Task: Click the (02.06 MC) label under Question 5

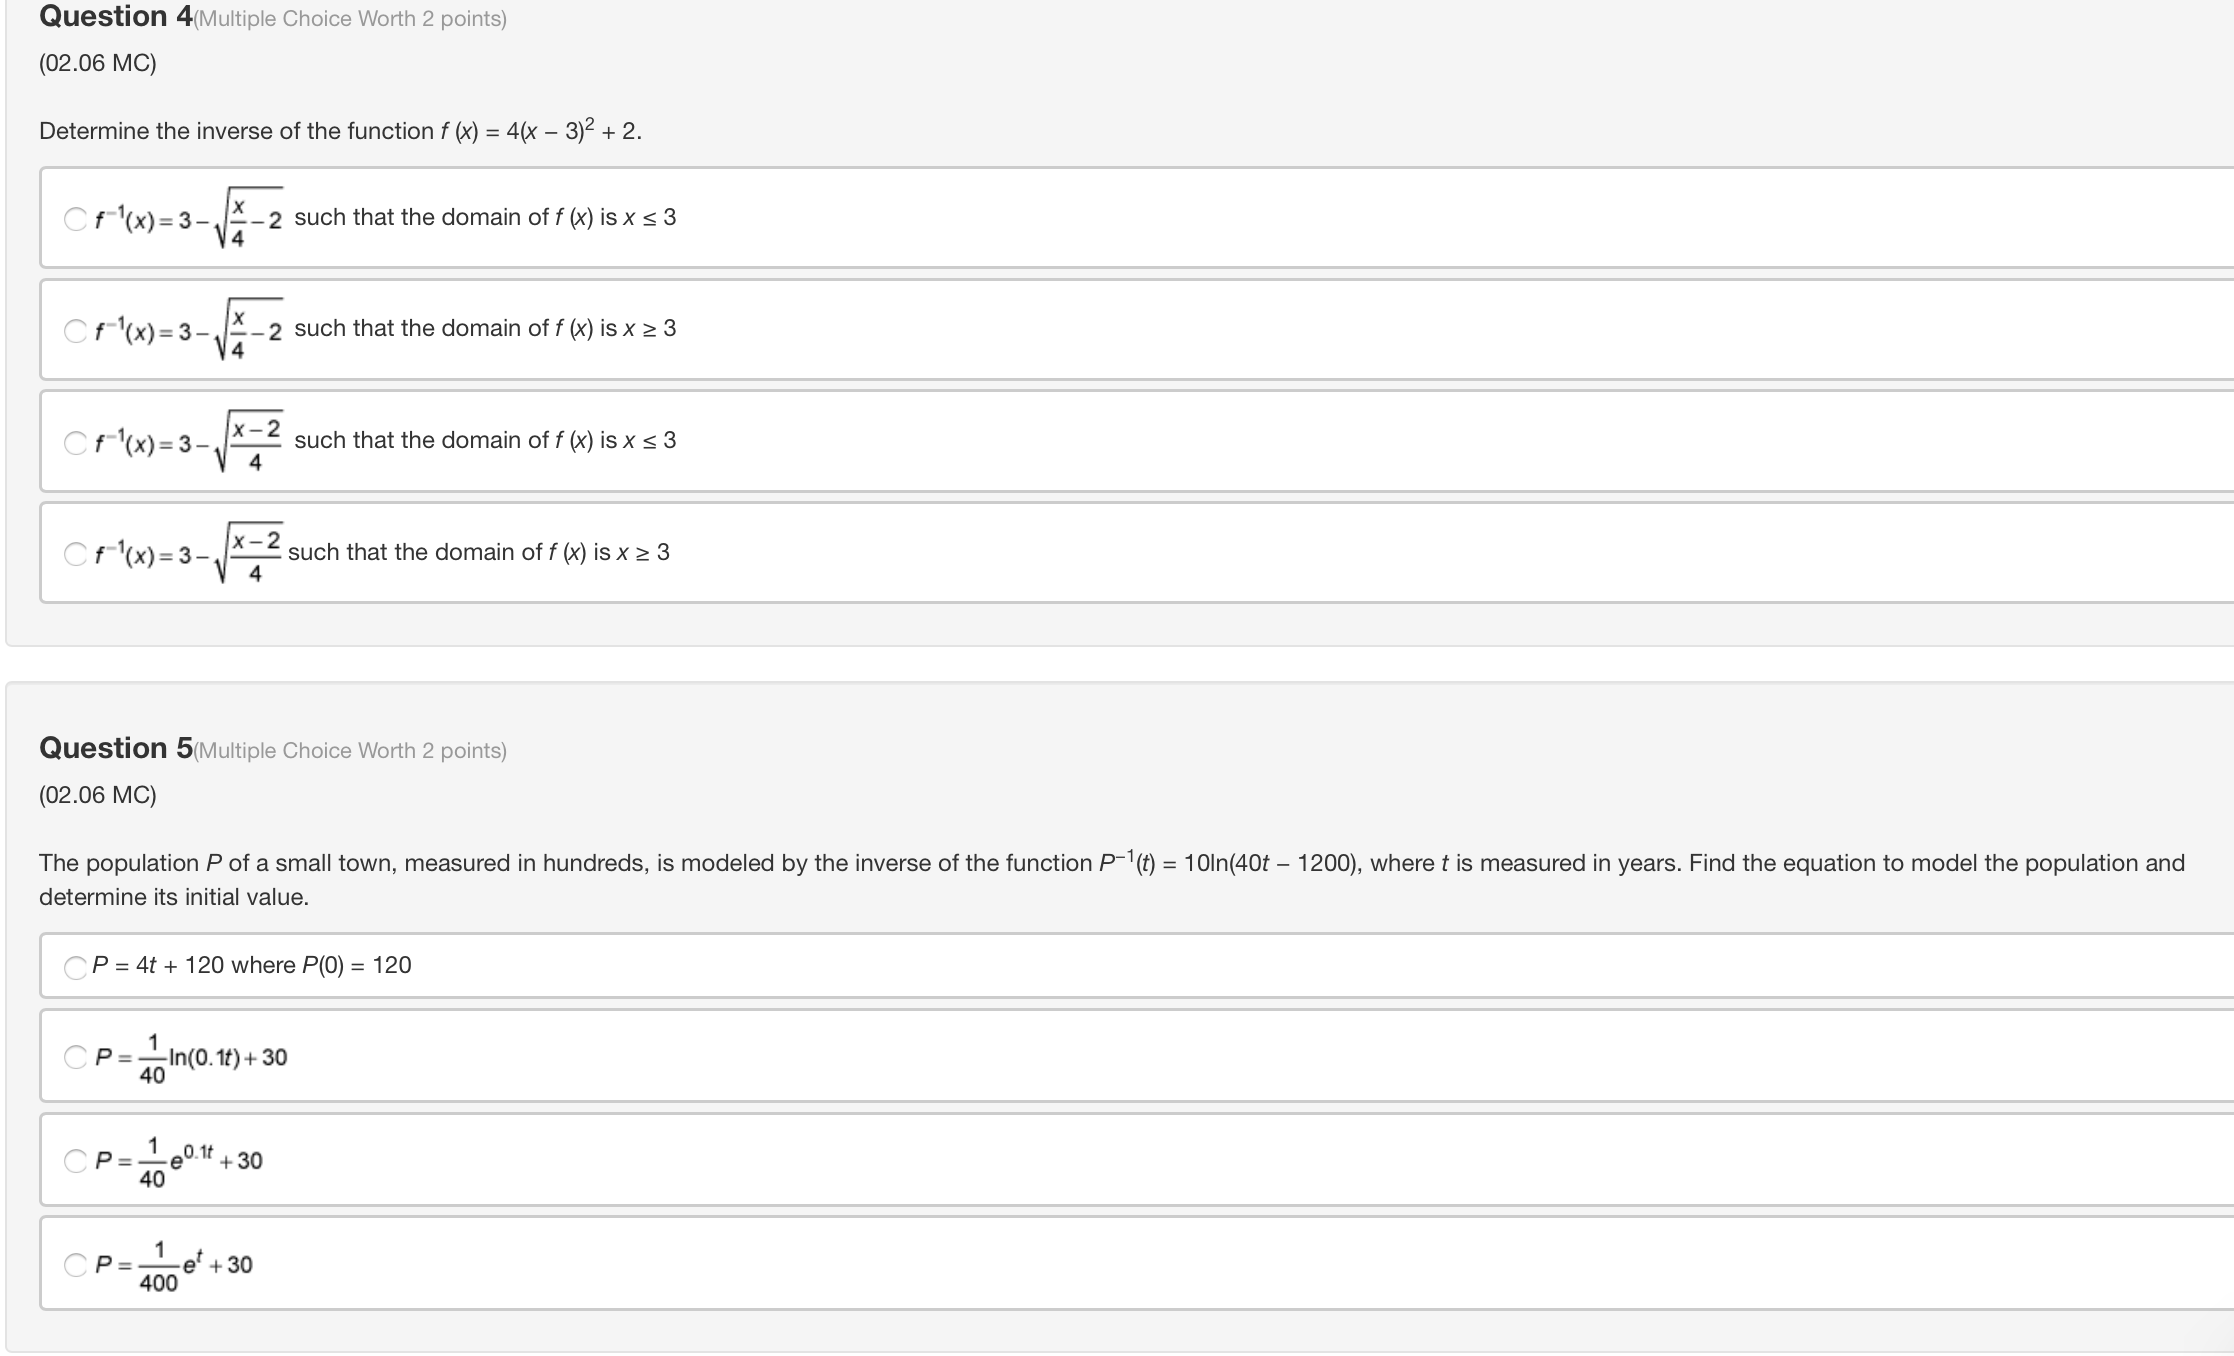Action: [x=98, y=795]
